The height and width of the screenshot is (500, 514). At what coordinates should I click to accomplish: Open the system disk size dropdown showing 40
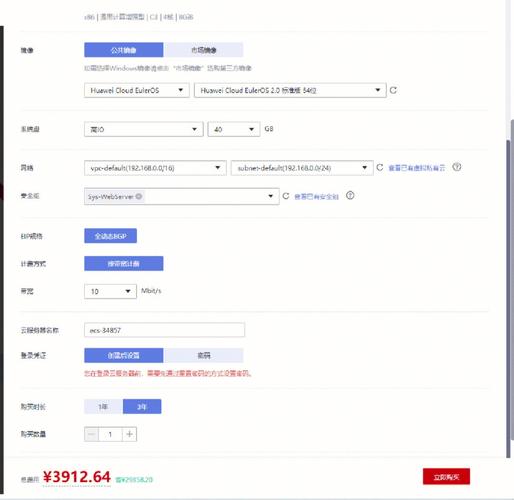pyautogui.click(x=234, y=129)
